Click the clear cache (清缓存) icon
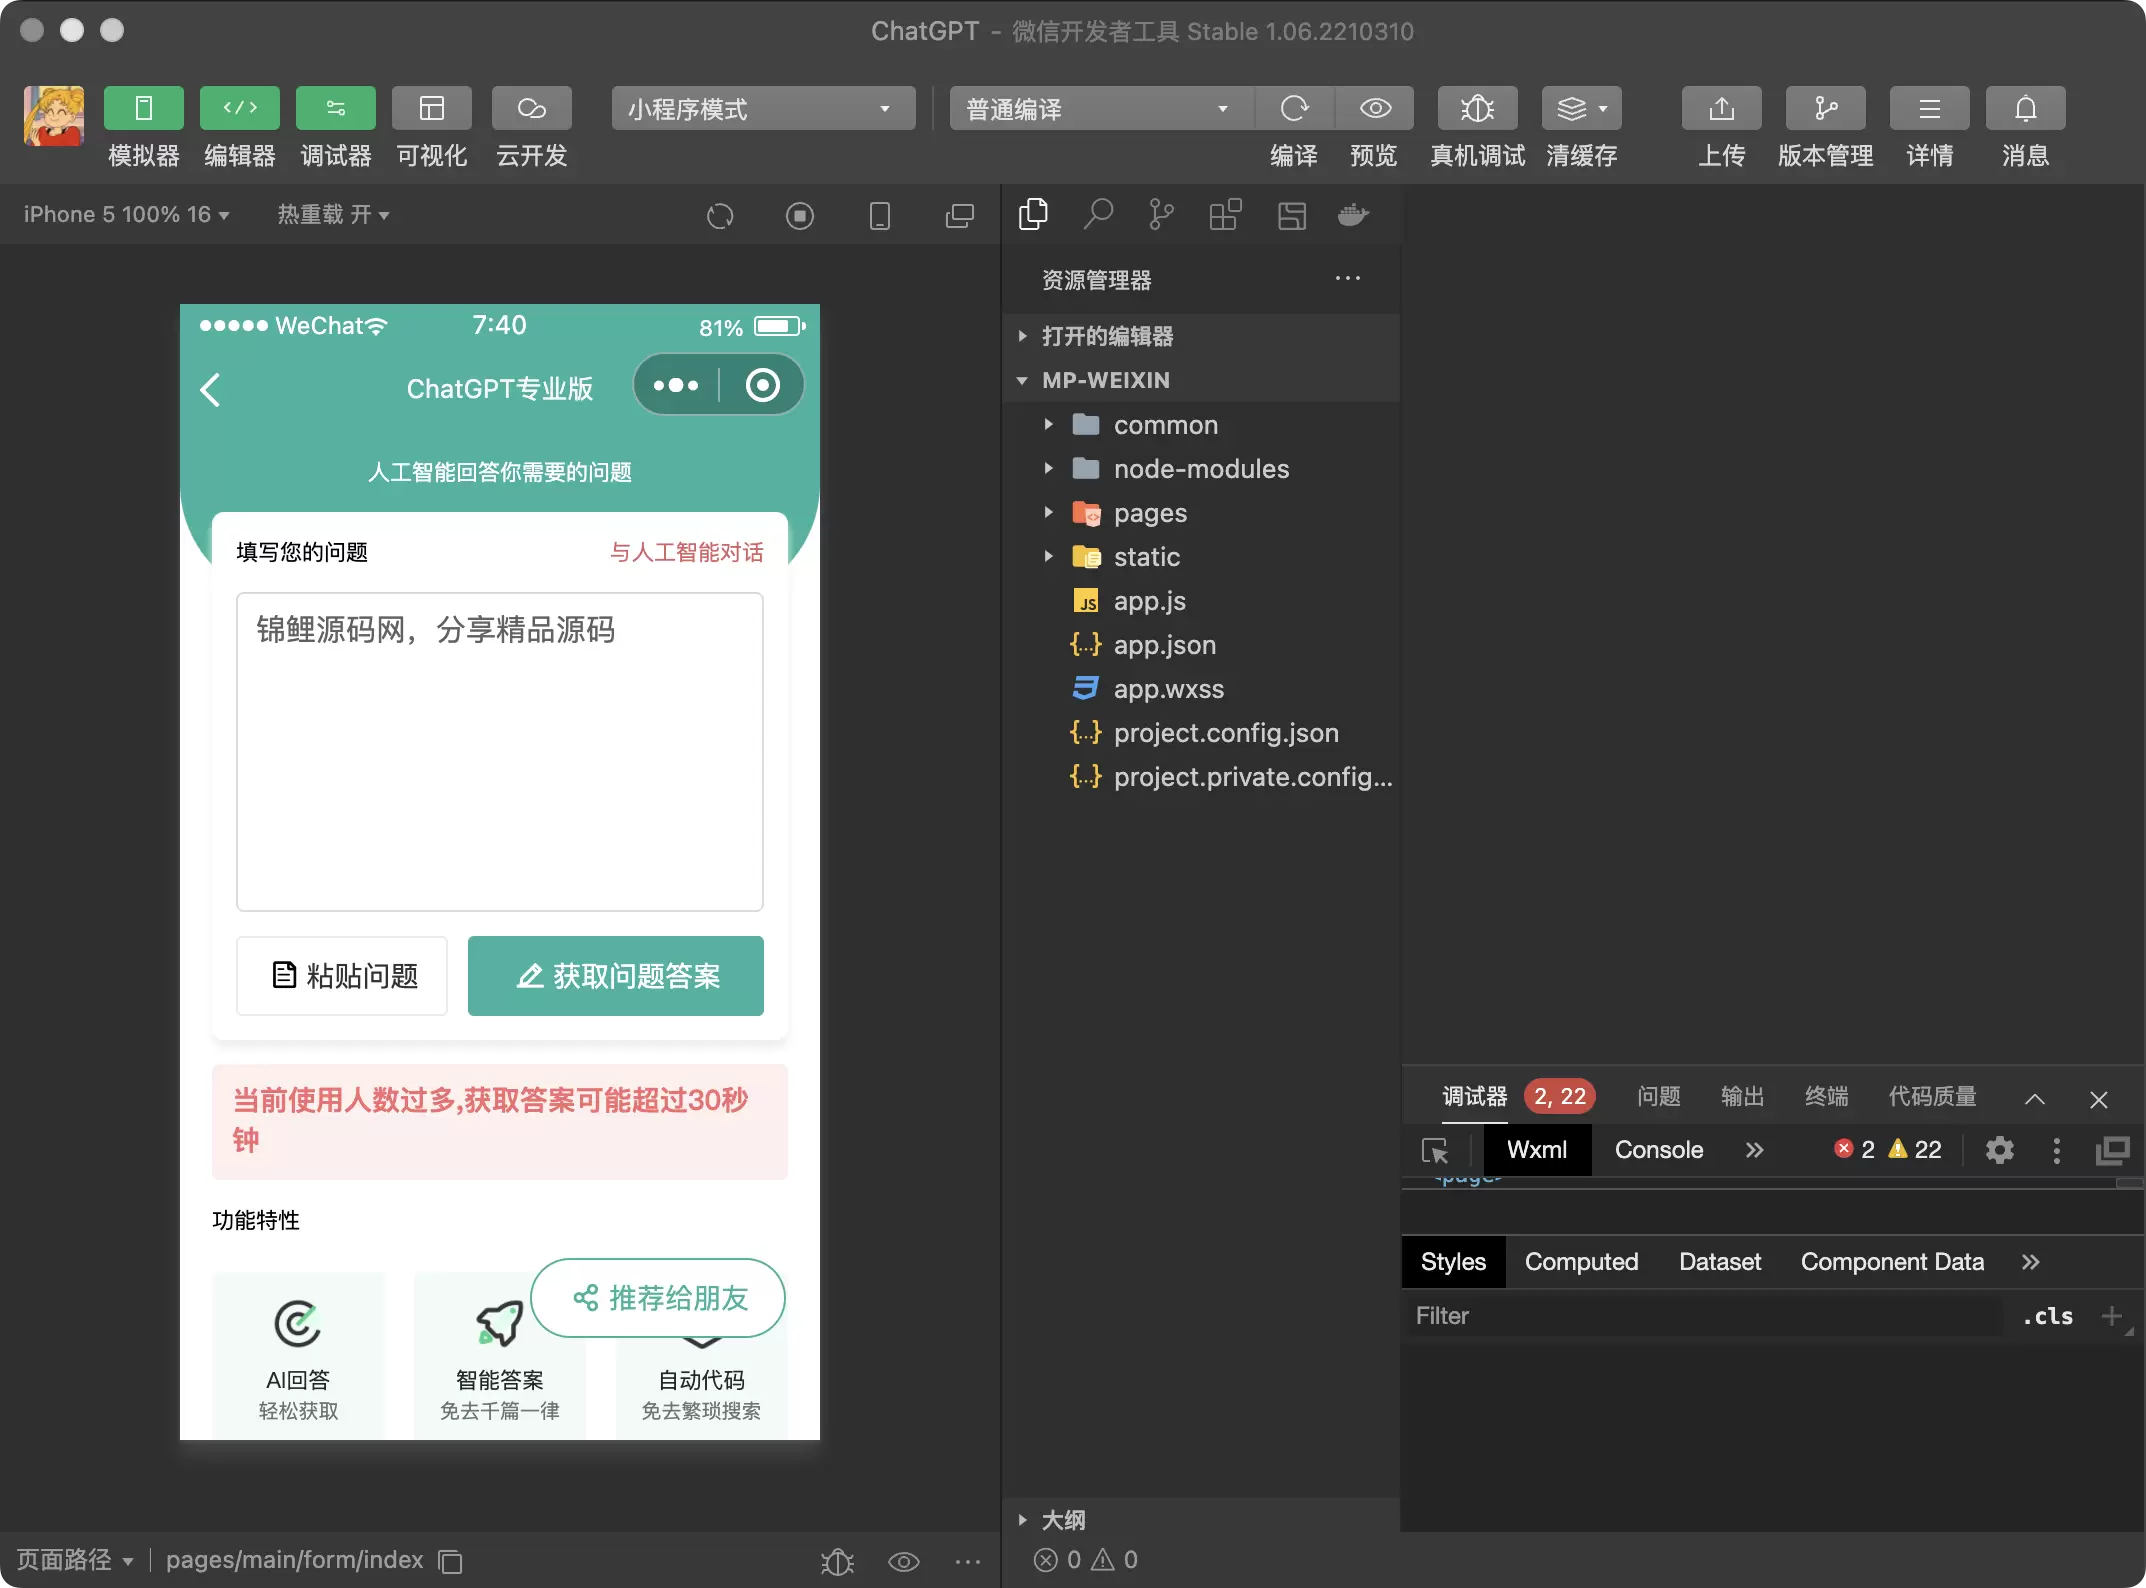 point(1581,108)
